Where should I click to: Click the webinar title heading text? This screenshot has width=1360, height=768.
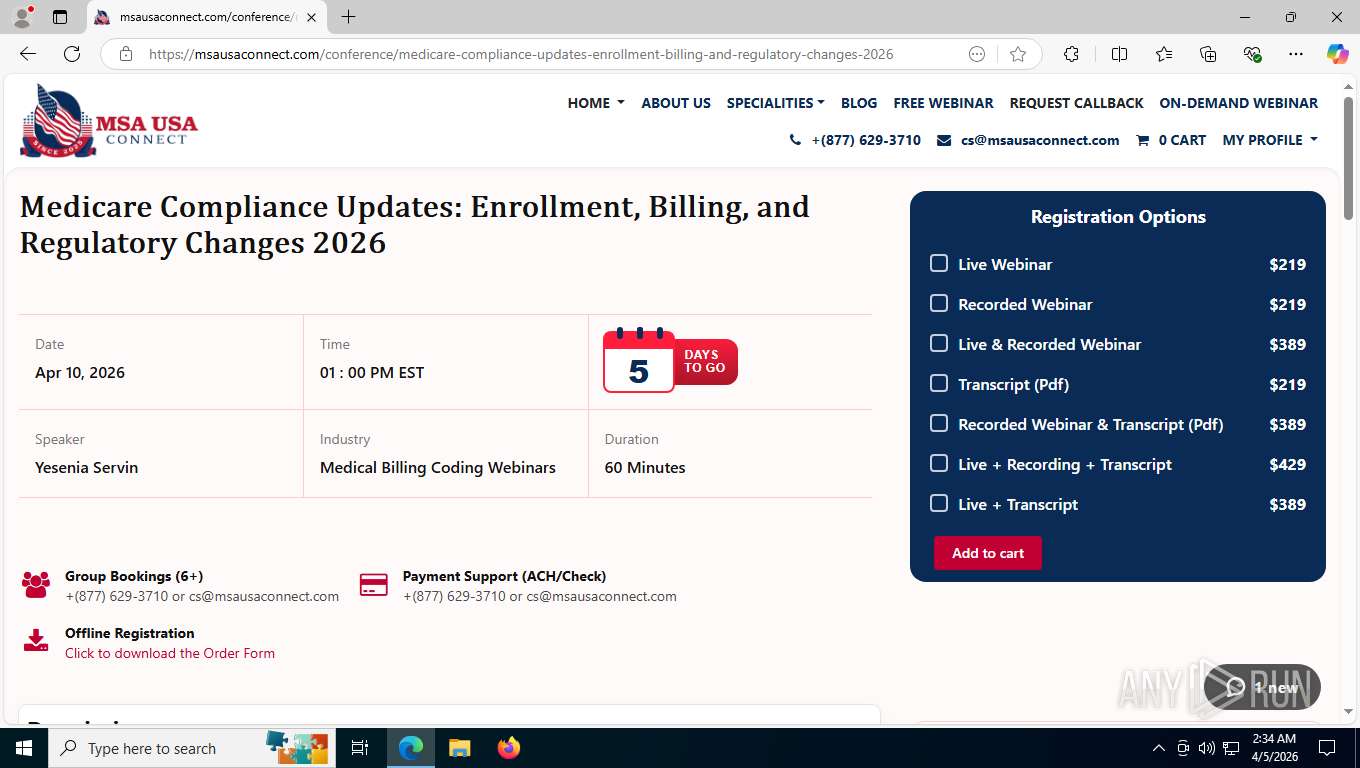(x=415, y=224)
